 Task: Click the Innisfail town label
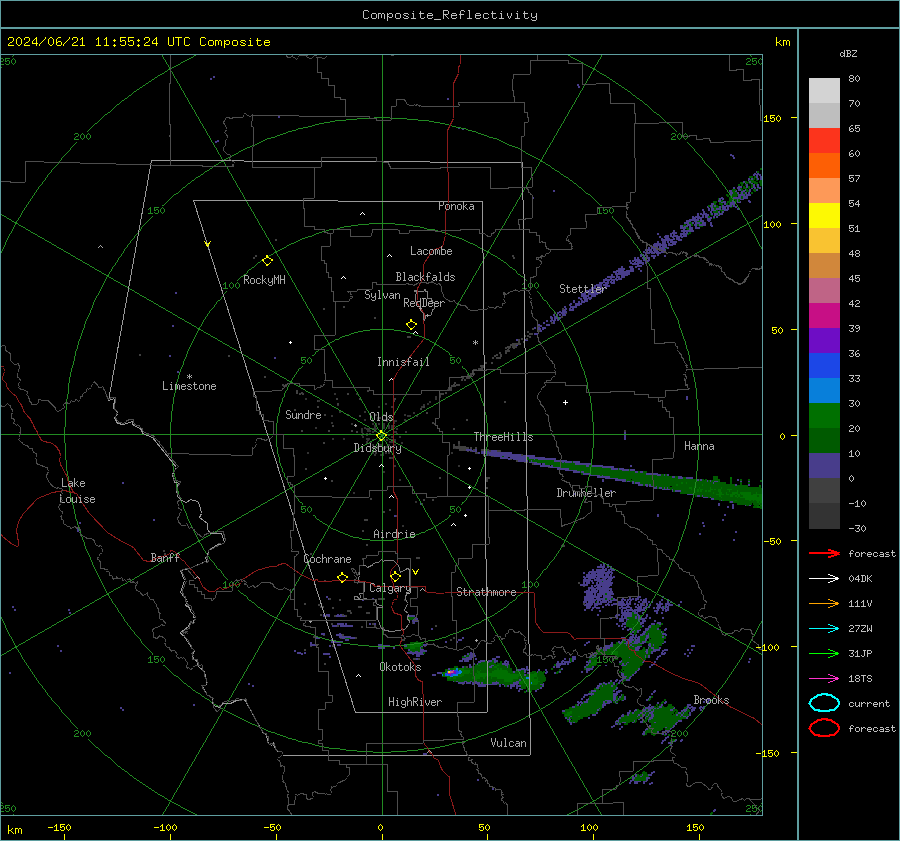(403, 362)
